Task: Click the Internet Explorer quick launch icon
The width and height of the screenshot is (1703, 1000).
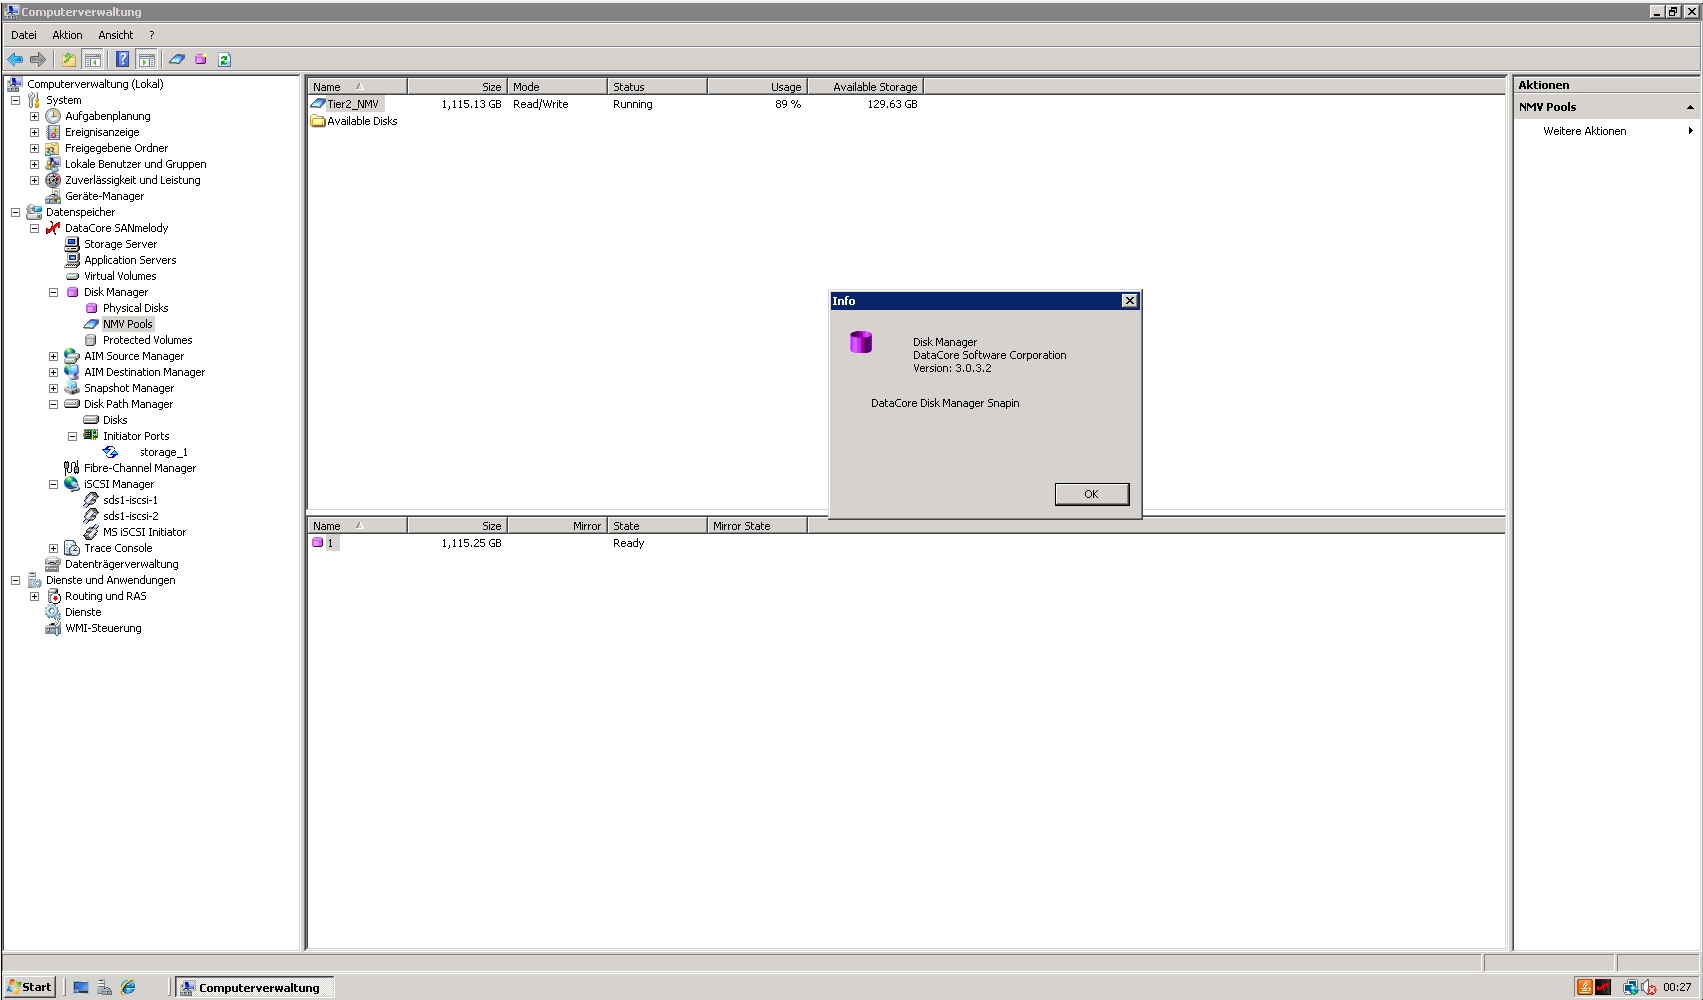Action: pos(128,987)
